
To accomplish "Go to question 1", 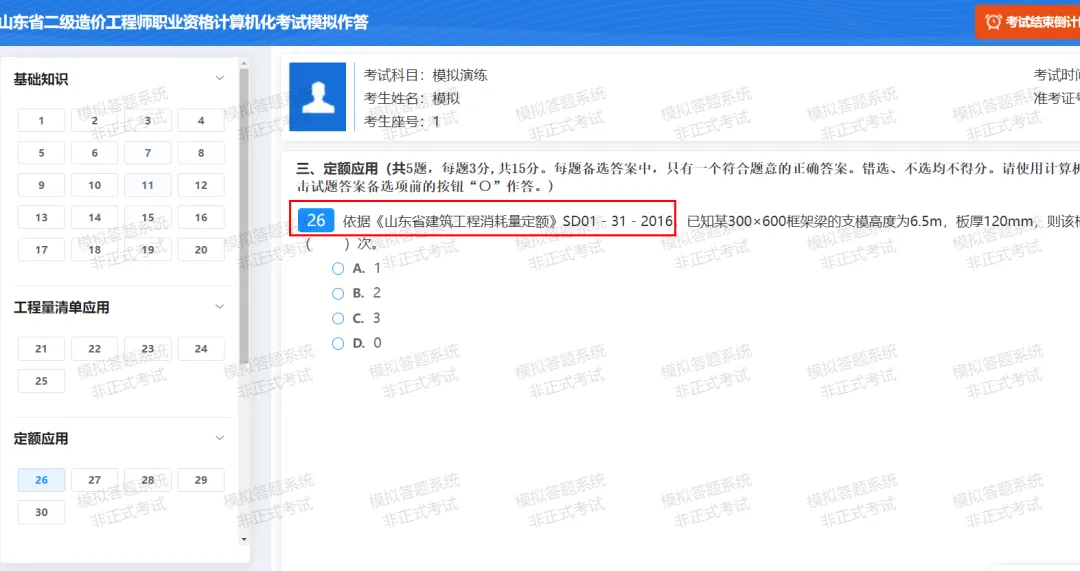I will (x=41, y=121).
